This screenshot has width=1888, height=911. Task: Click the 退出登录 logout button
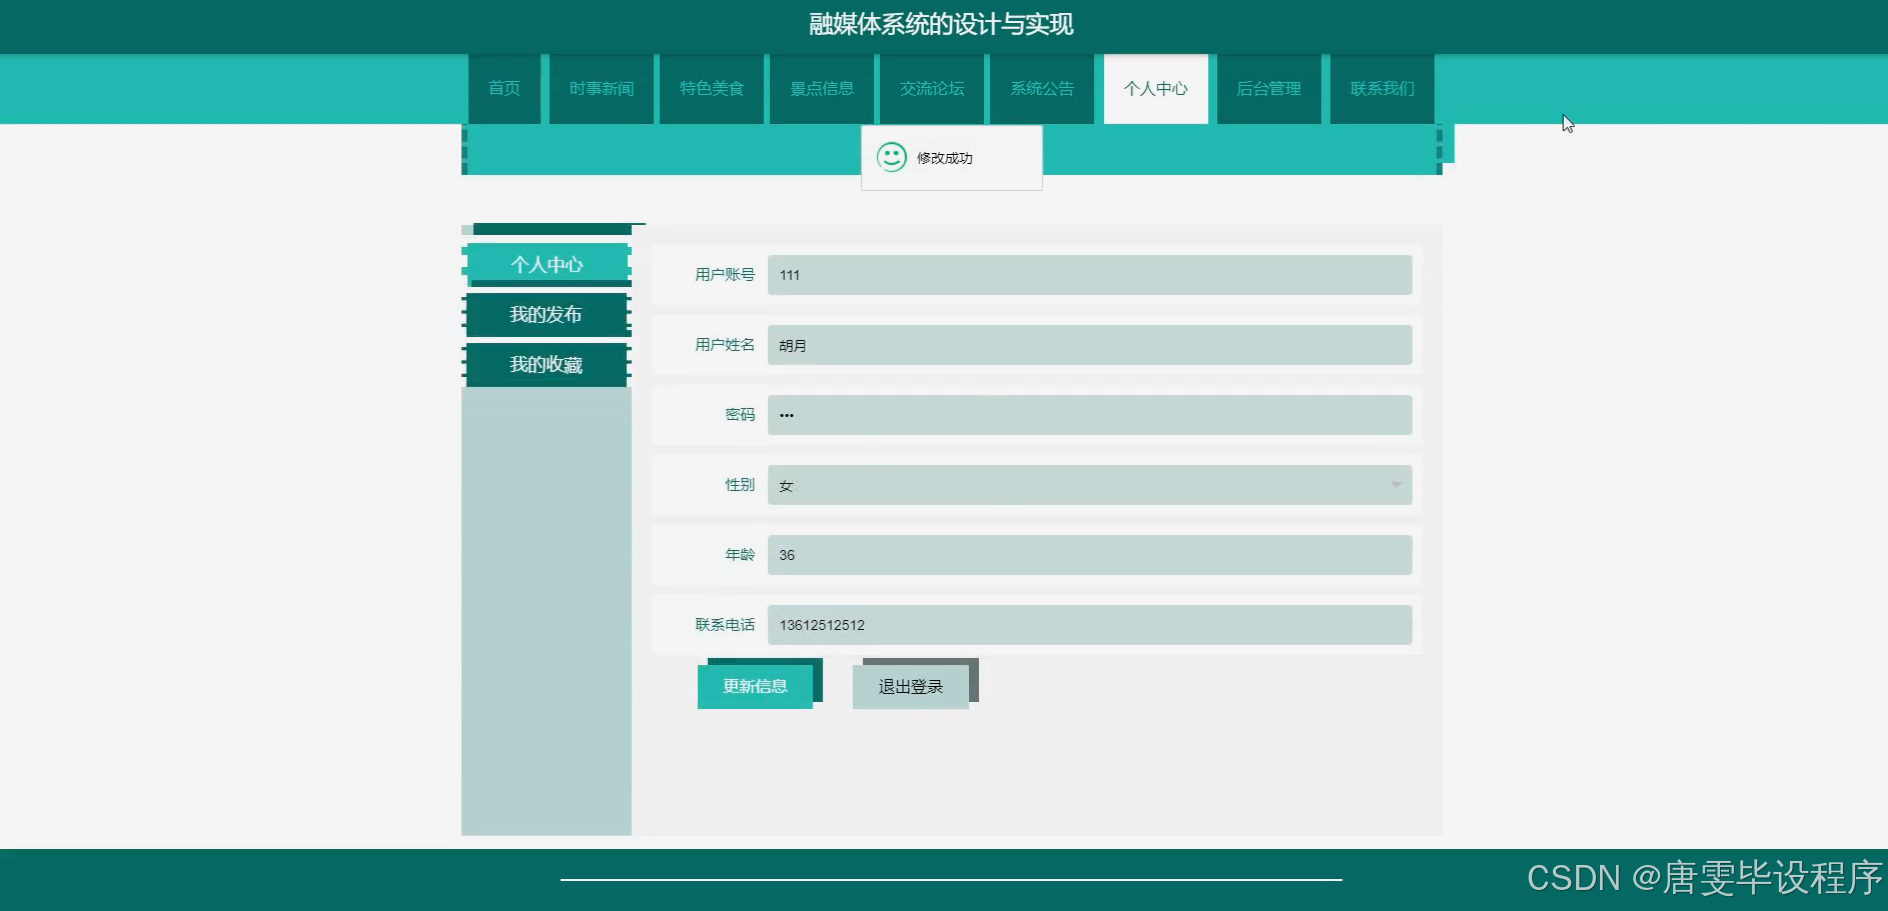pos(910,685)
